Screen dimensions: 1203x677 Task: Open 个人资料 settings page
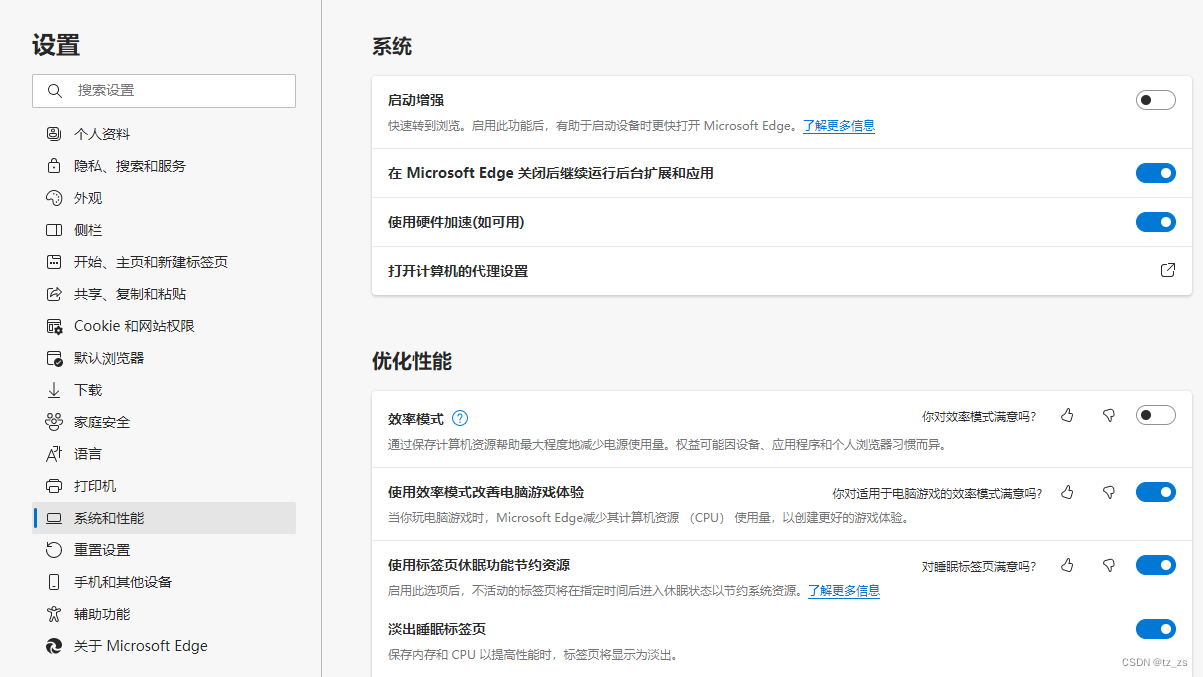[x=164, y=134]
